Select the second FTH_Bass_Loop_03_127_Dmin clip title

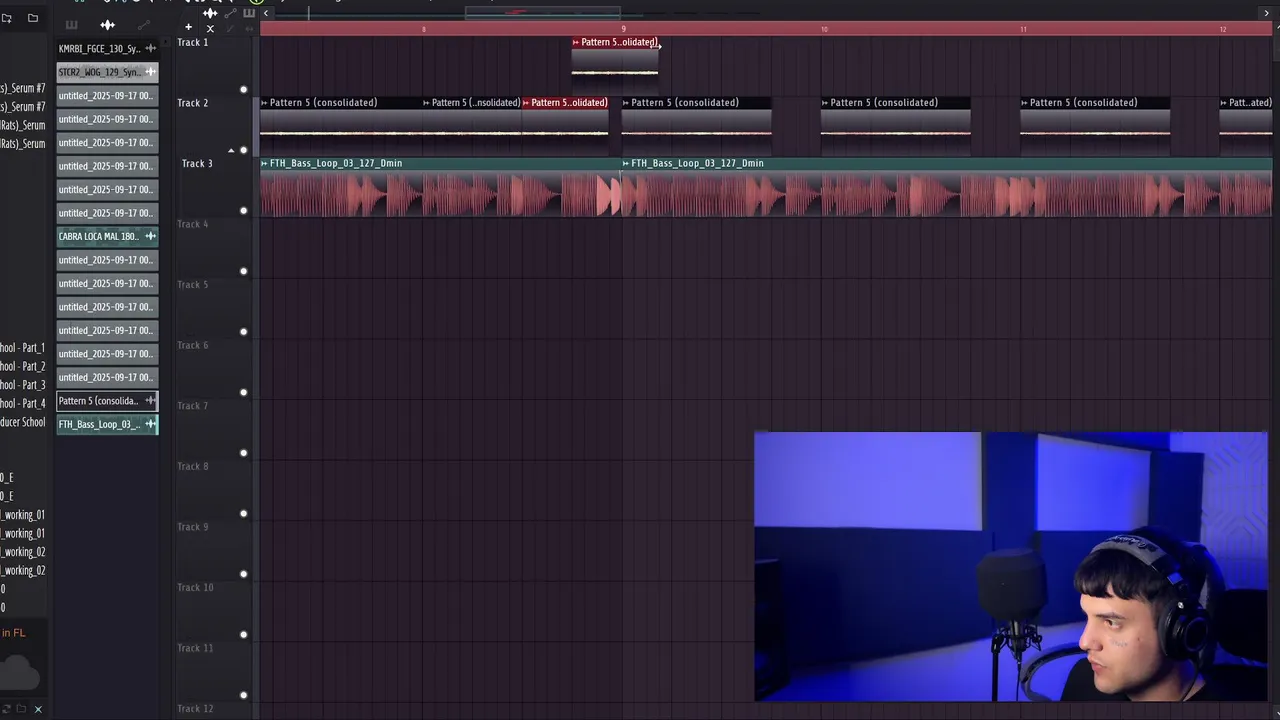pos(697,163)
